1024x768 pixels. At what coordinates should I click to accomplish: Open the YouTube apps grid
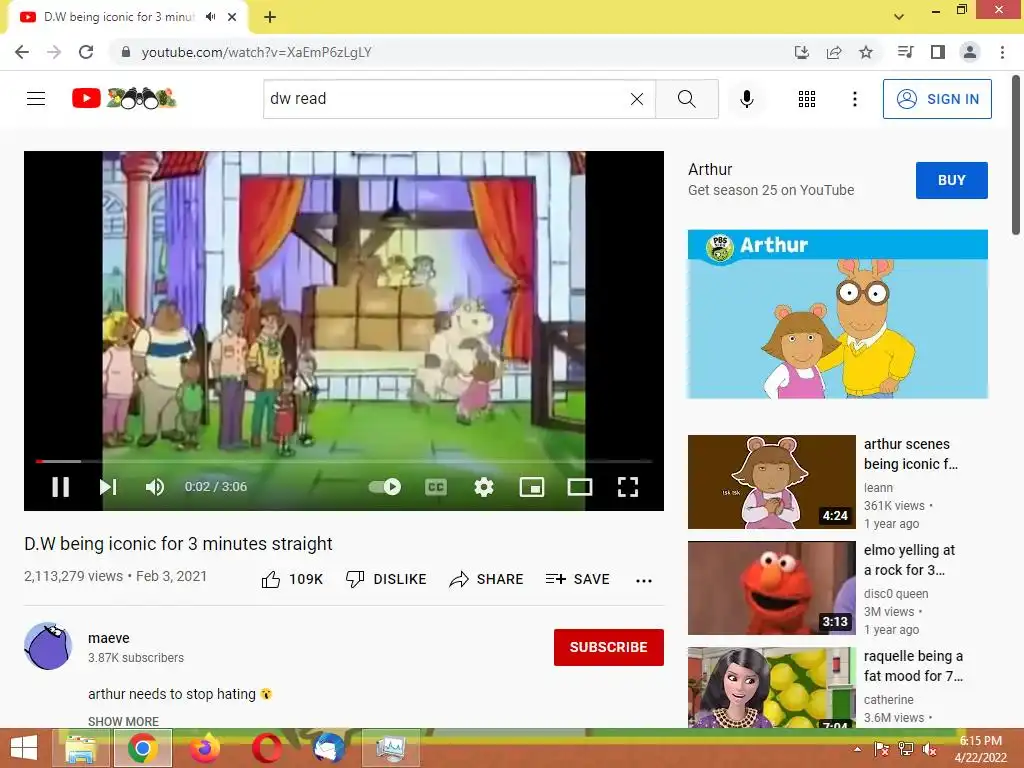(x=807, y=99)
